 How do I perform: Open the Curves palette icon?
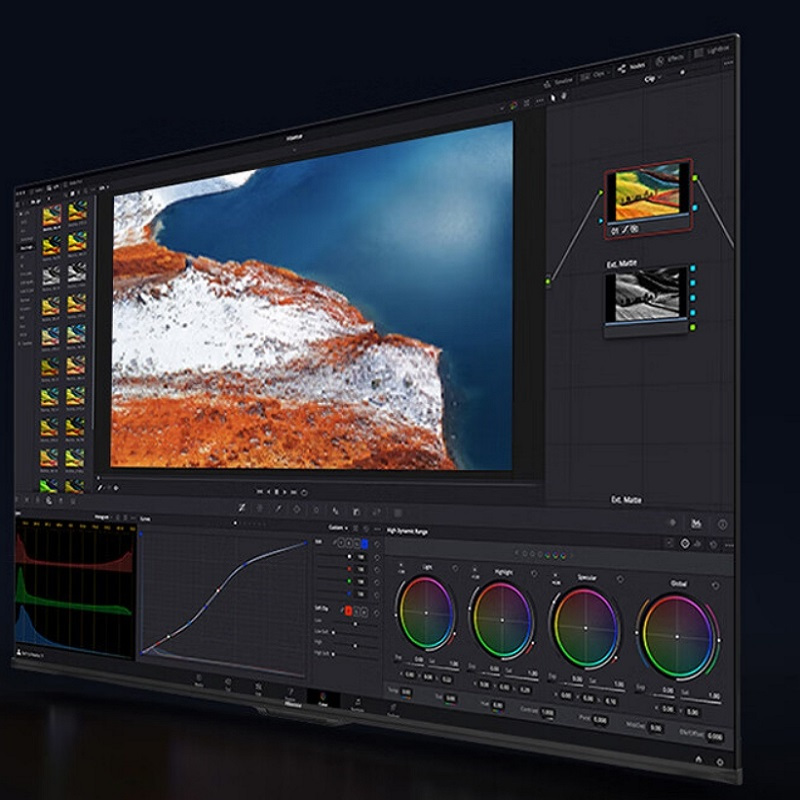242,508
